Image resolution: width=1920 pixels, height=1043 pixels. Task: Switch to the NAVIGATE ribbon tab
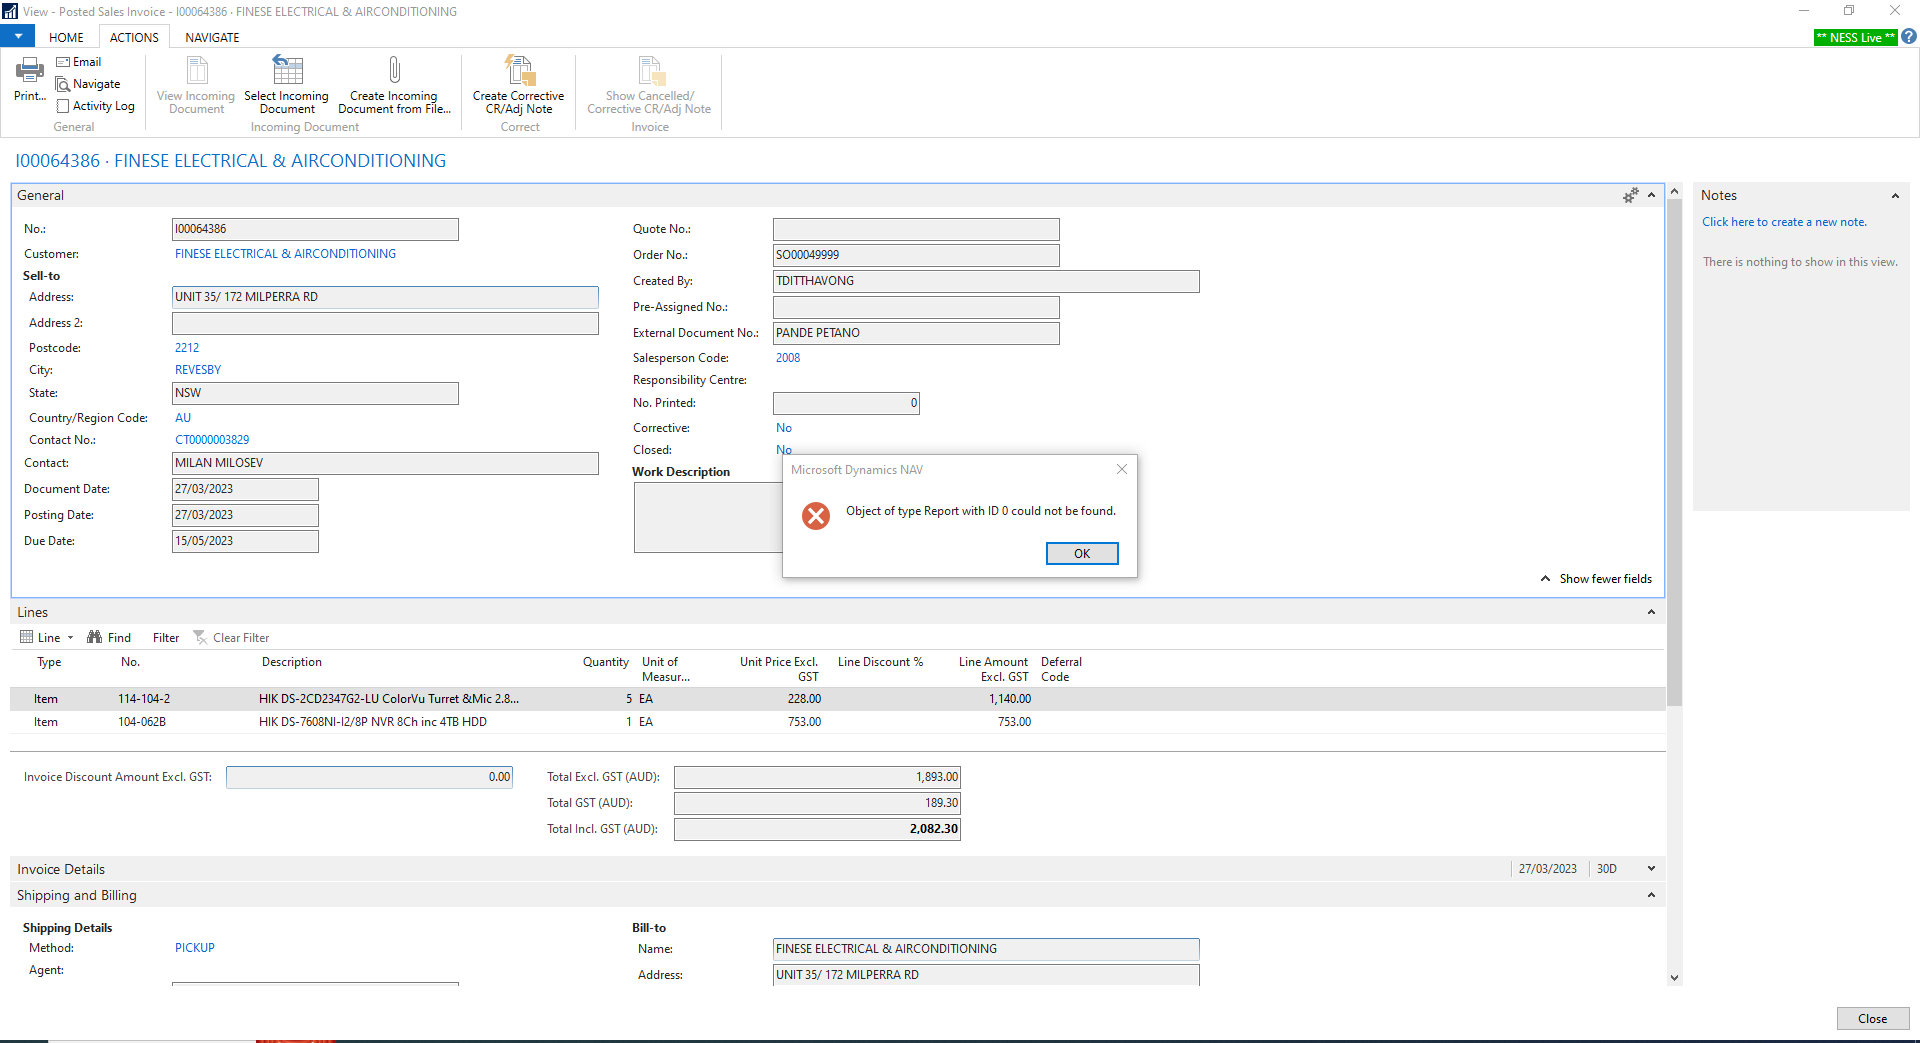(x=212, y=37)
